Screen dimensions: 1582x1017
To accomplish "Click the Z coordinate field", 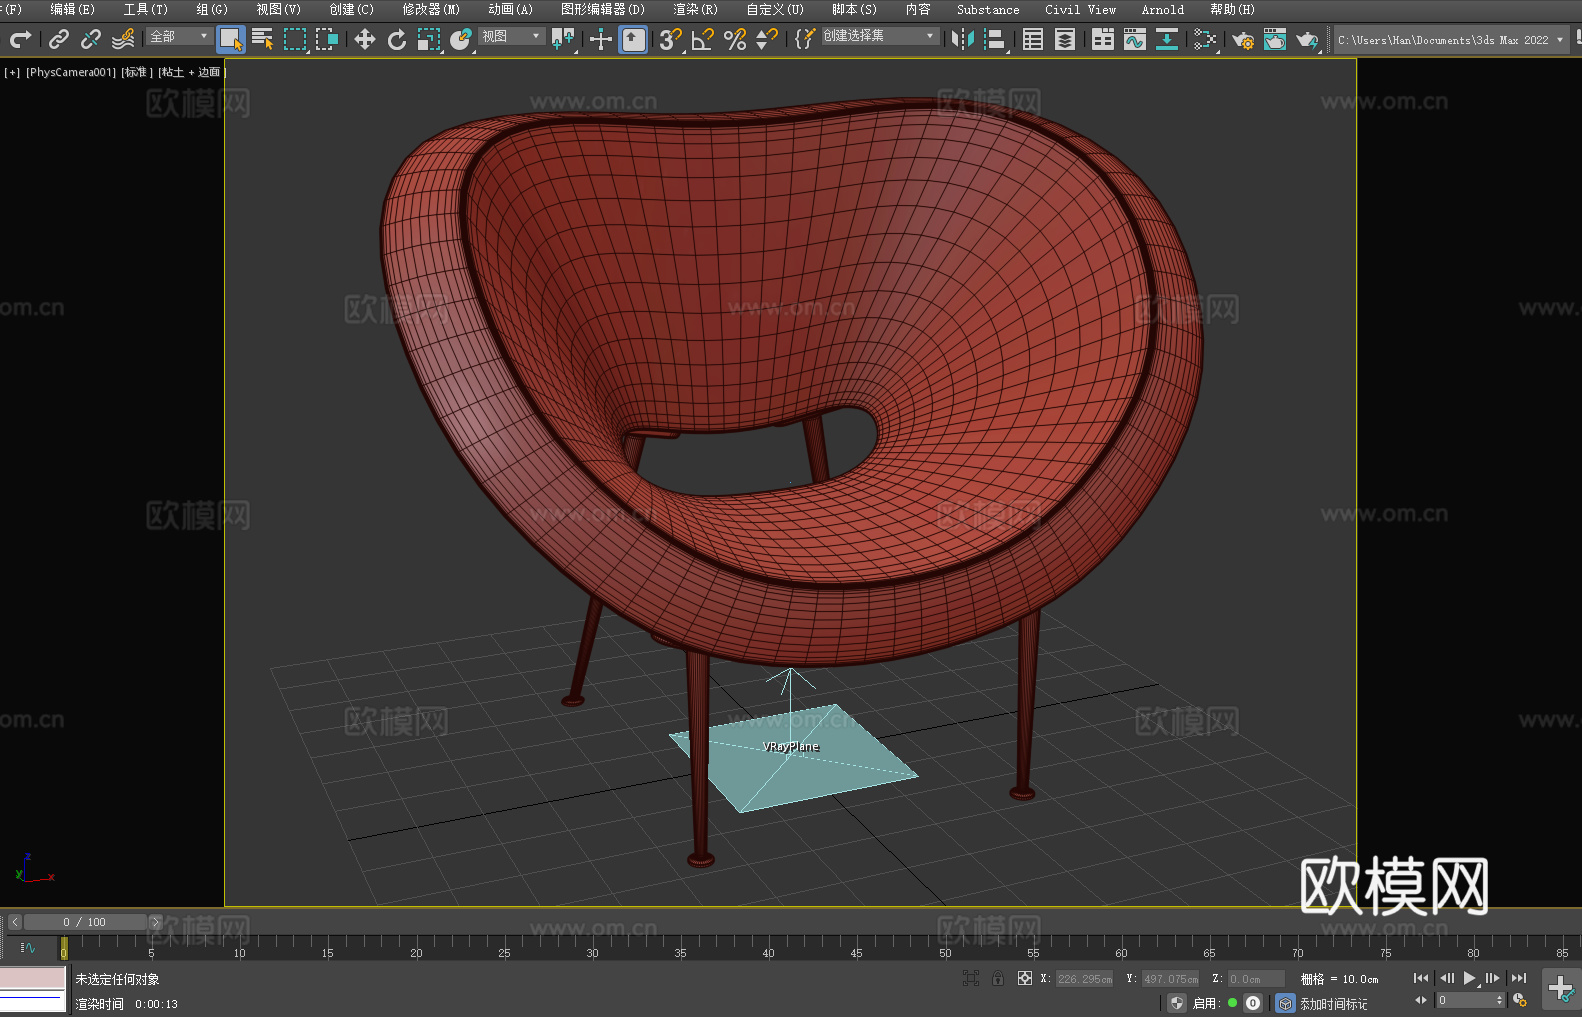I will 1257,979.
